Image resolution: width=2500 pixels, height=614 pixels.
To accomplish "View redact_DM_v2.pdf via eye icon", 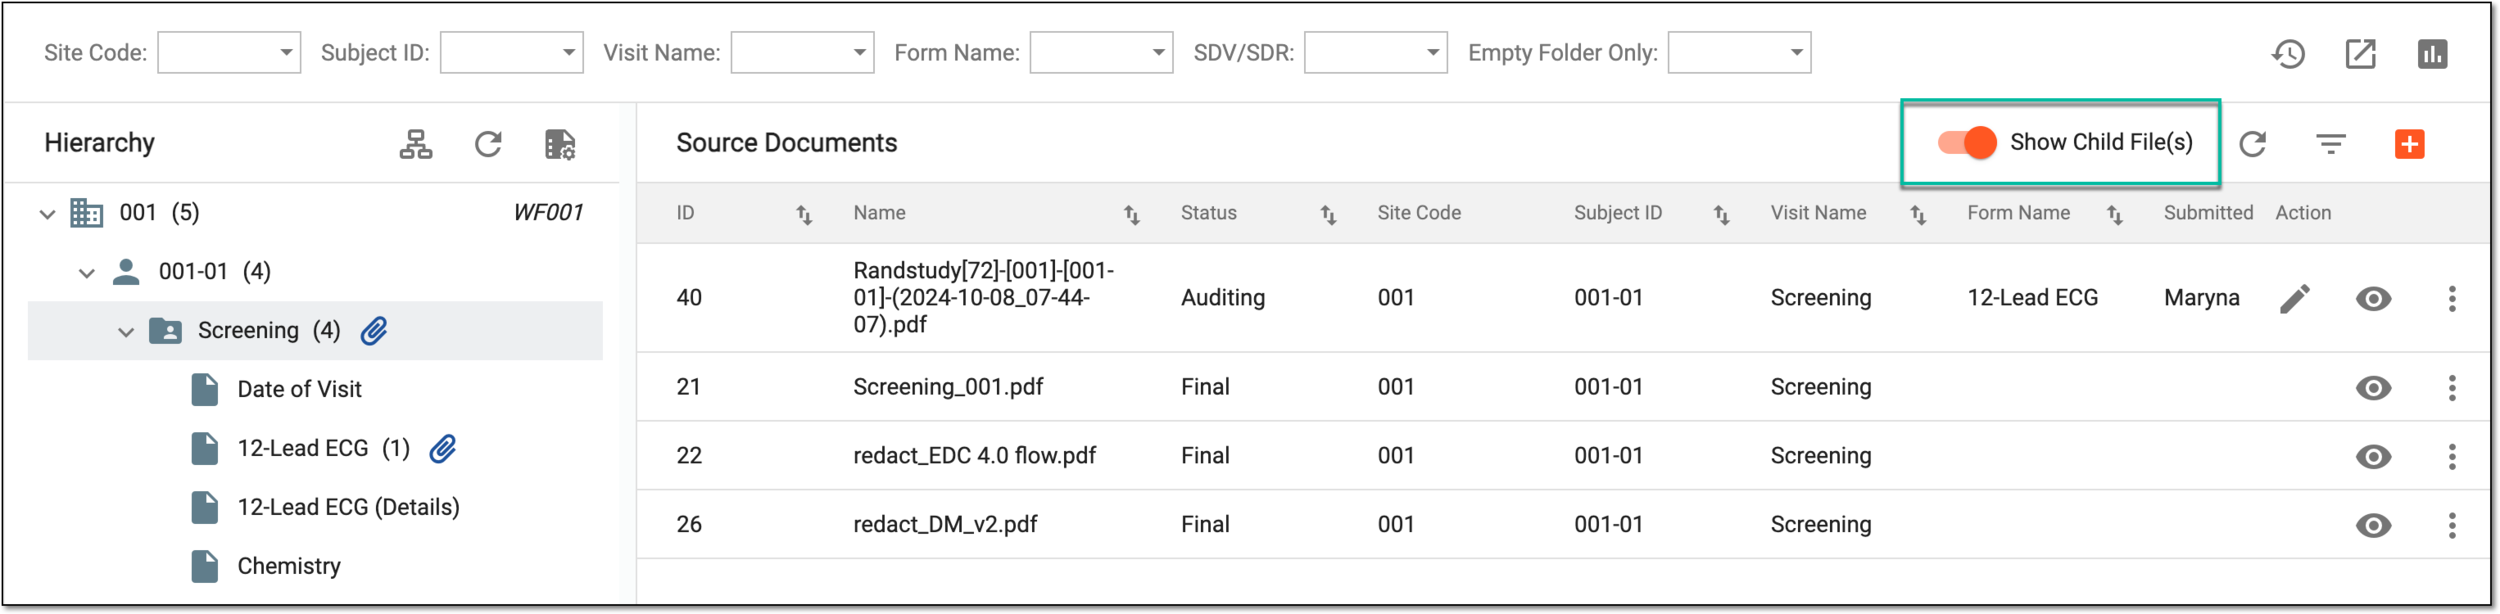I will tap(2373, 525).
